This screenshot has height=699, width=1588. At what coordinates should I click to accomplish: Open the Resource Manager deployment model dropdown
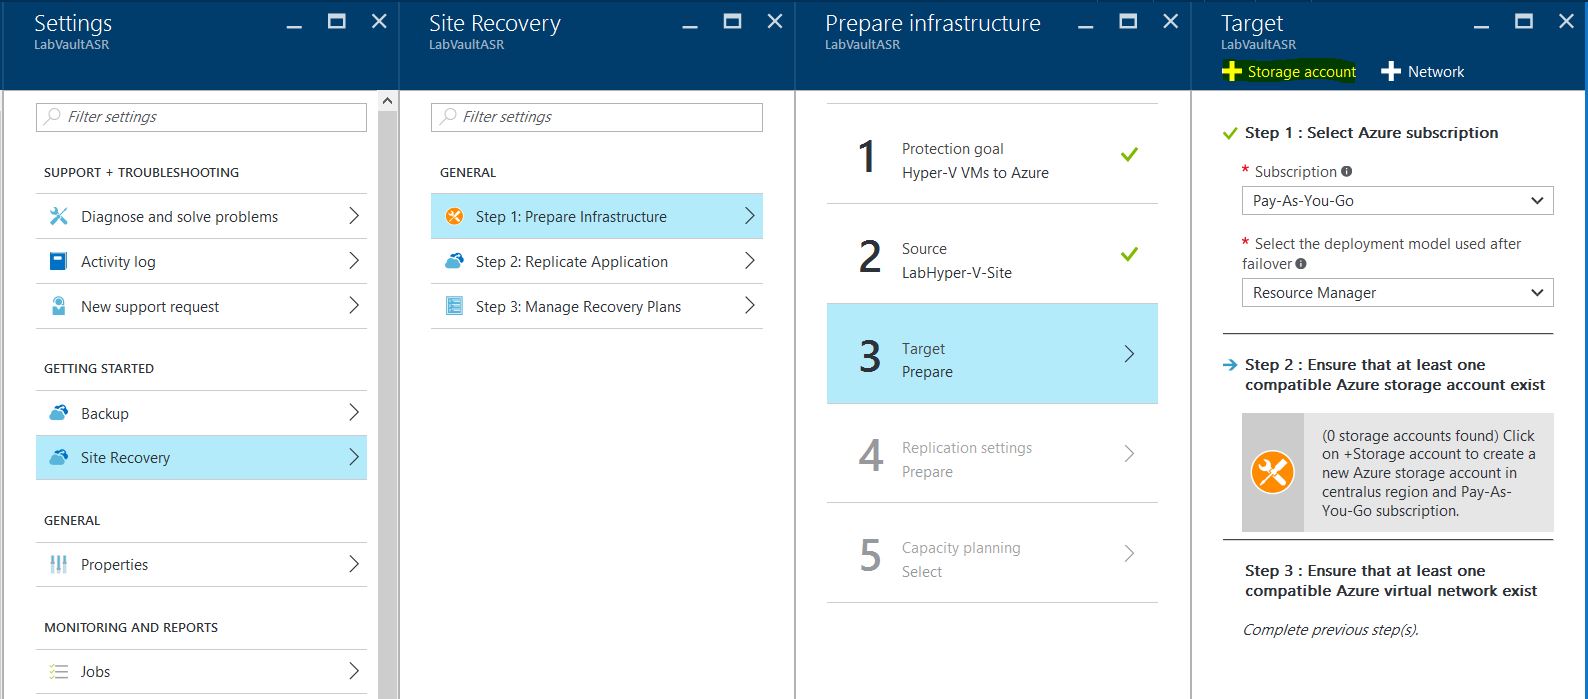(1397, 293)
